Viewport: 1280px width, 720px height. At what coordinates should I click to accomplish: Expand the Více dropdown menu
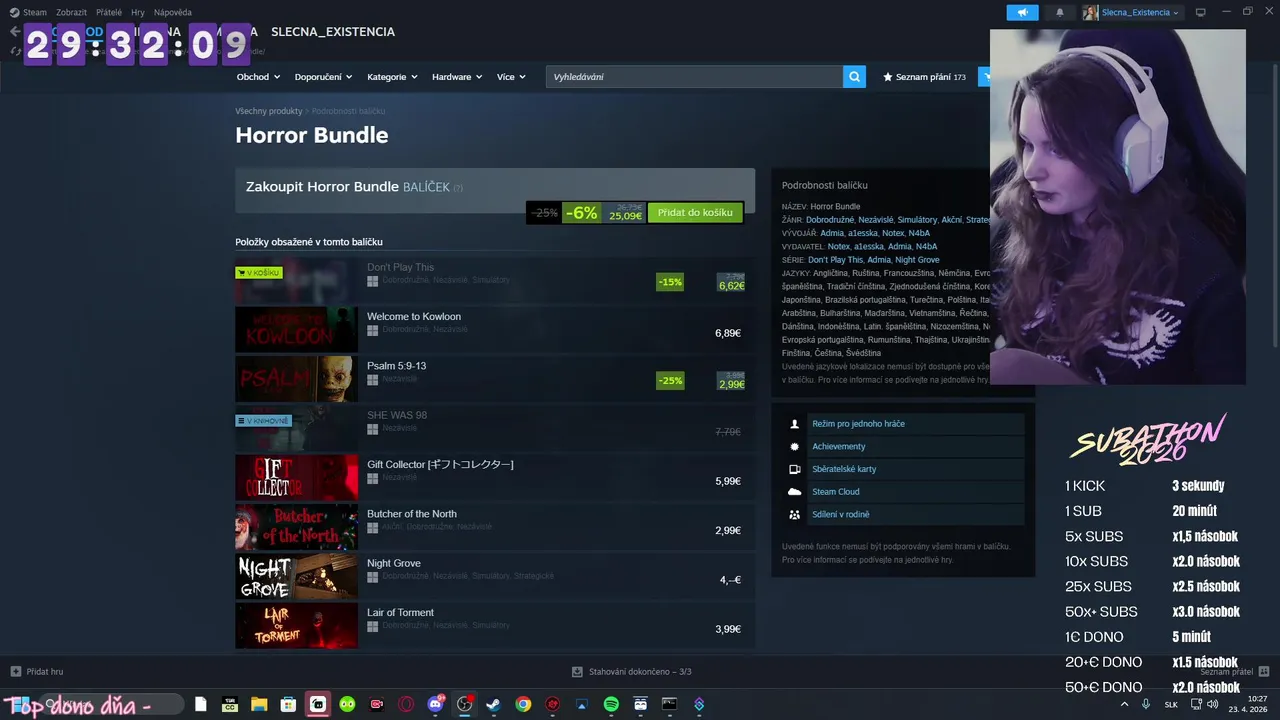click(x=511, y=77)
